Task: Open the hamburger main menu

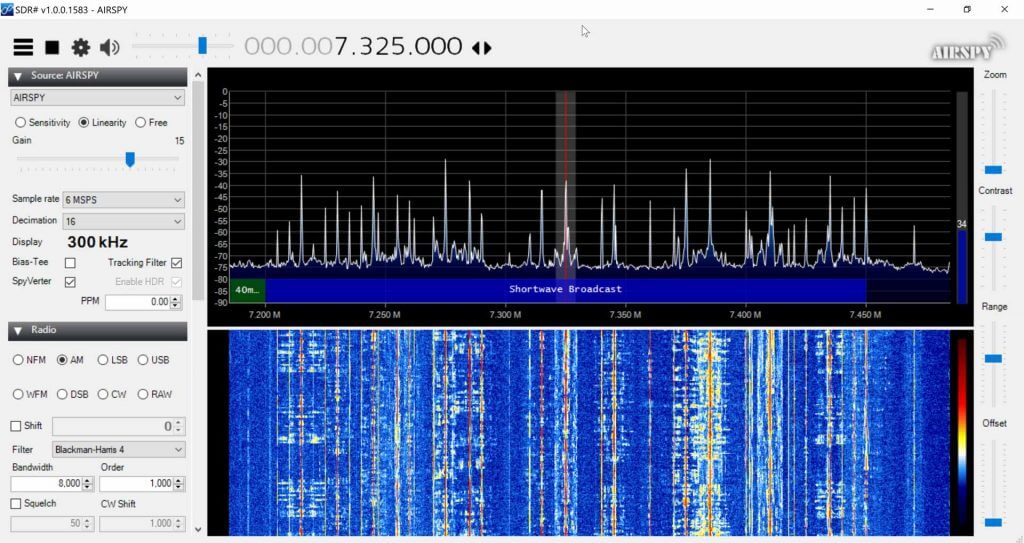Action: 23,47
